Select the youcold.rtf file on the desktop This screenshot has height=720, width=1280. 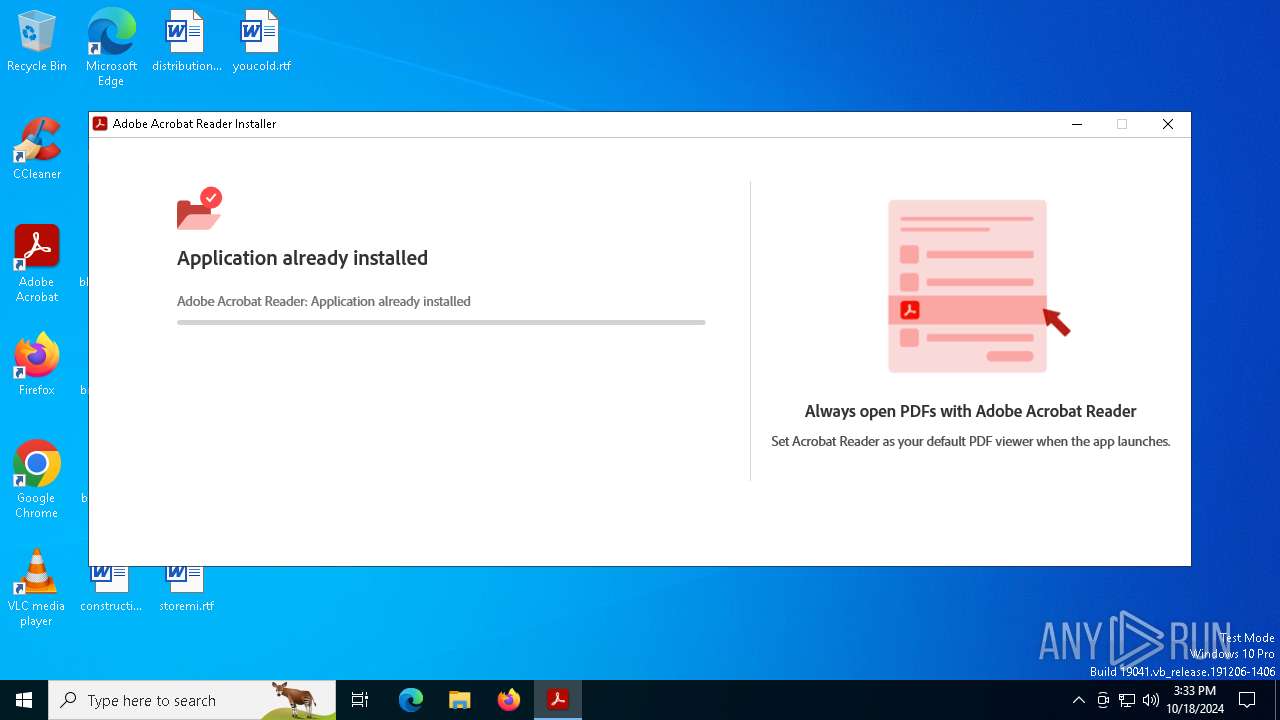(261, 42)
